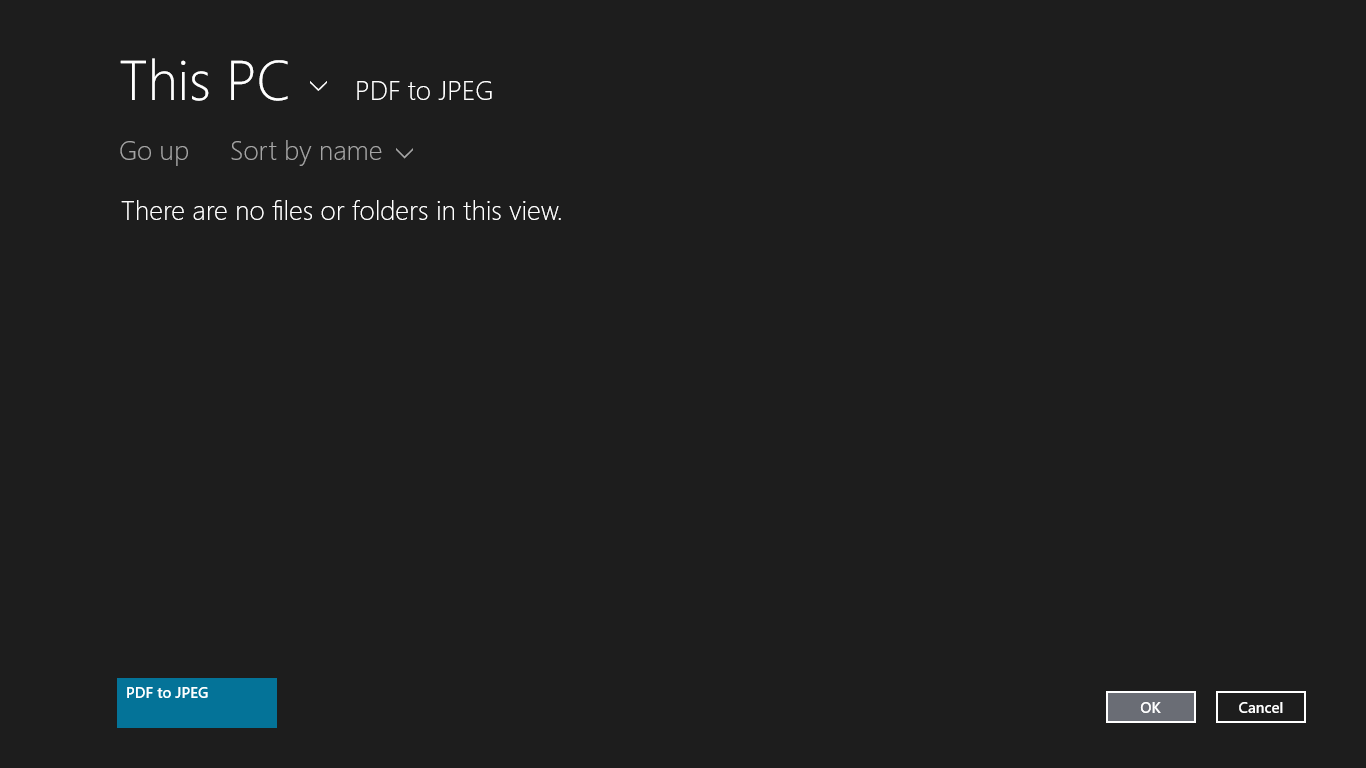Confirm the selection with OK
Screen dimensions: 1366x768
tap(1150, 707)
